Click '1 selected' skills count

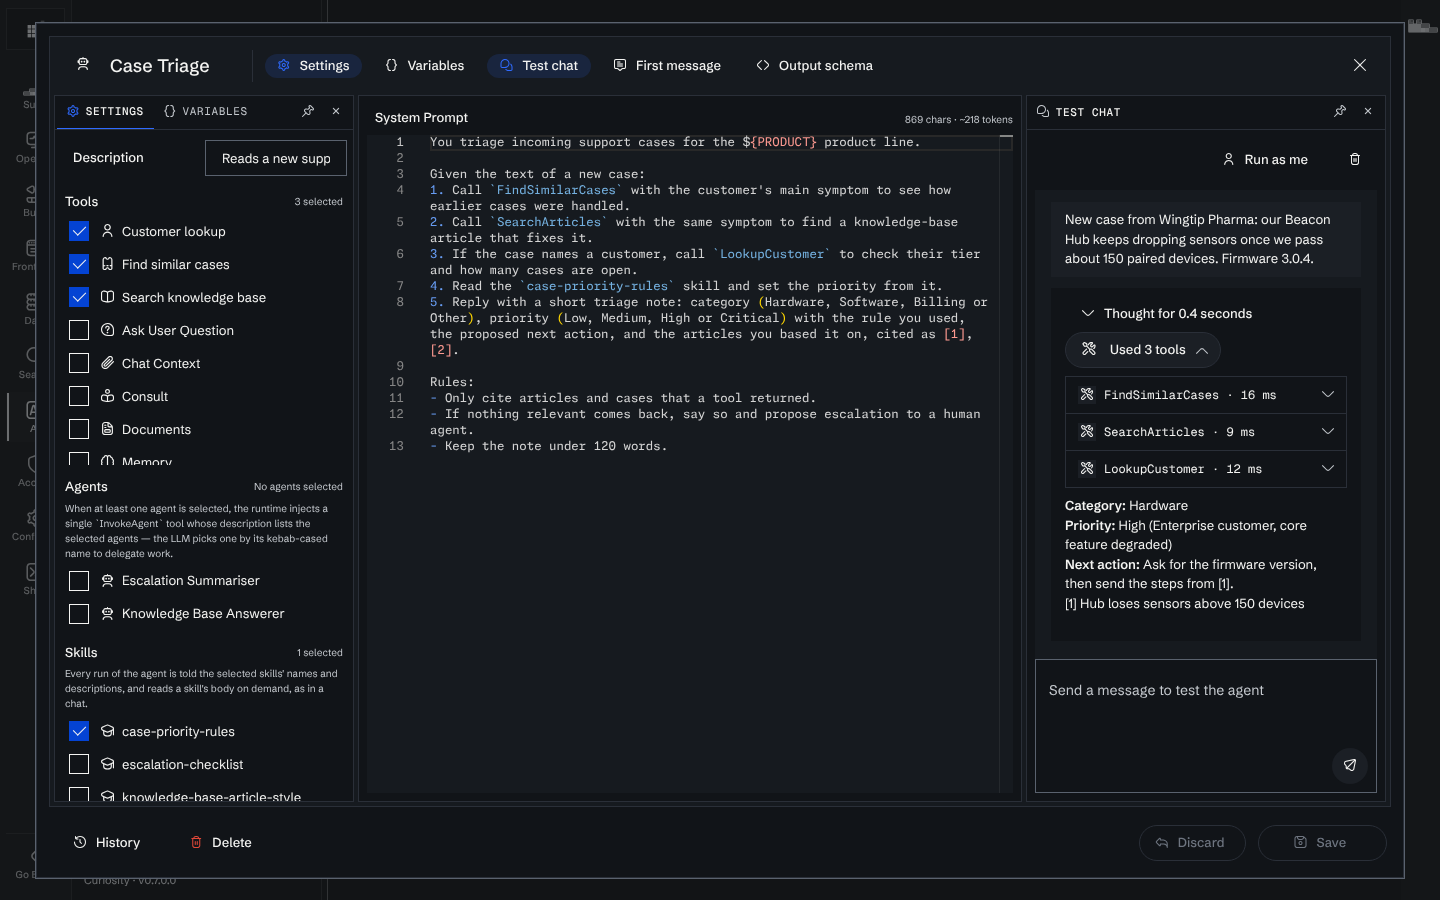click(x=322, y=653)
